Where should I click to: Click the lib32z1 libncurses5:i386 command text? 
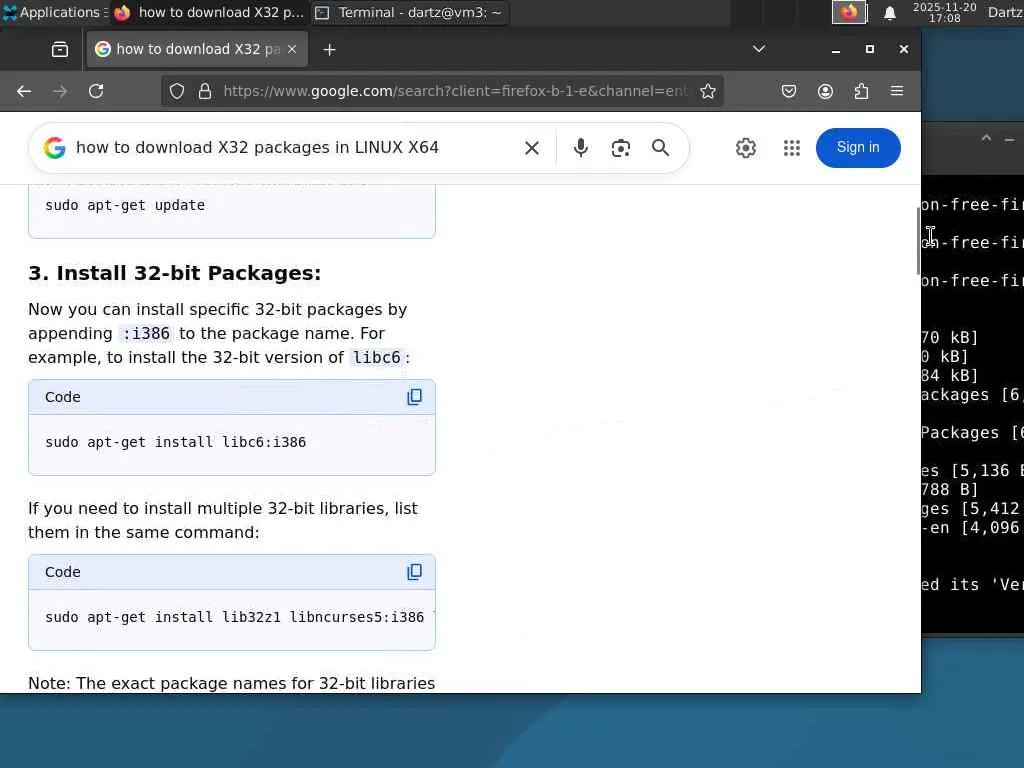234,617
